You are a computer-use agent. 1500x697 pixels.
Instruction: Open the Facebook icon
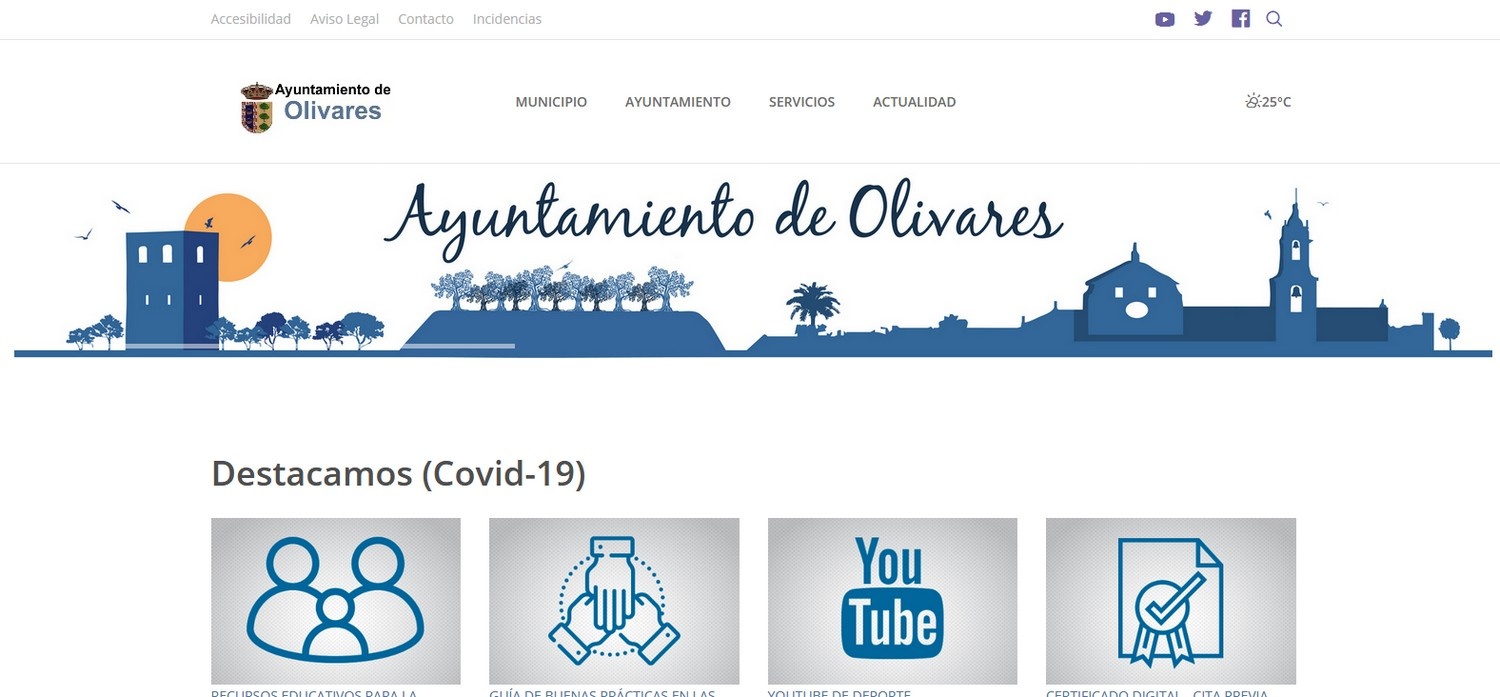[x=1240, y=18]
